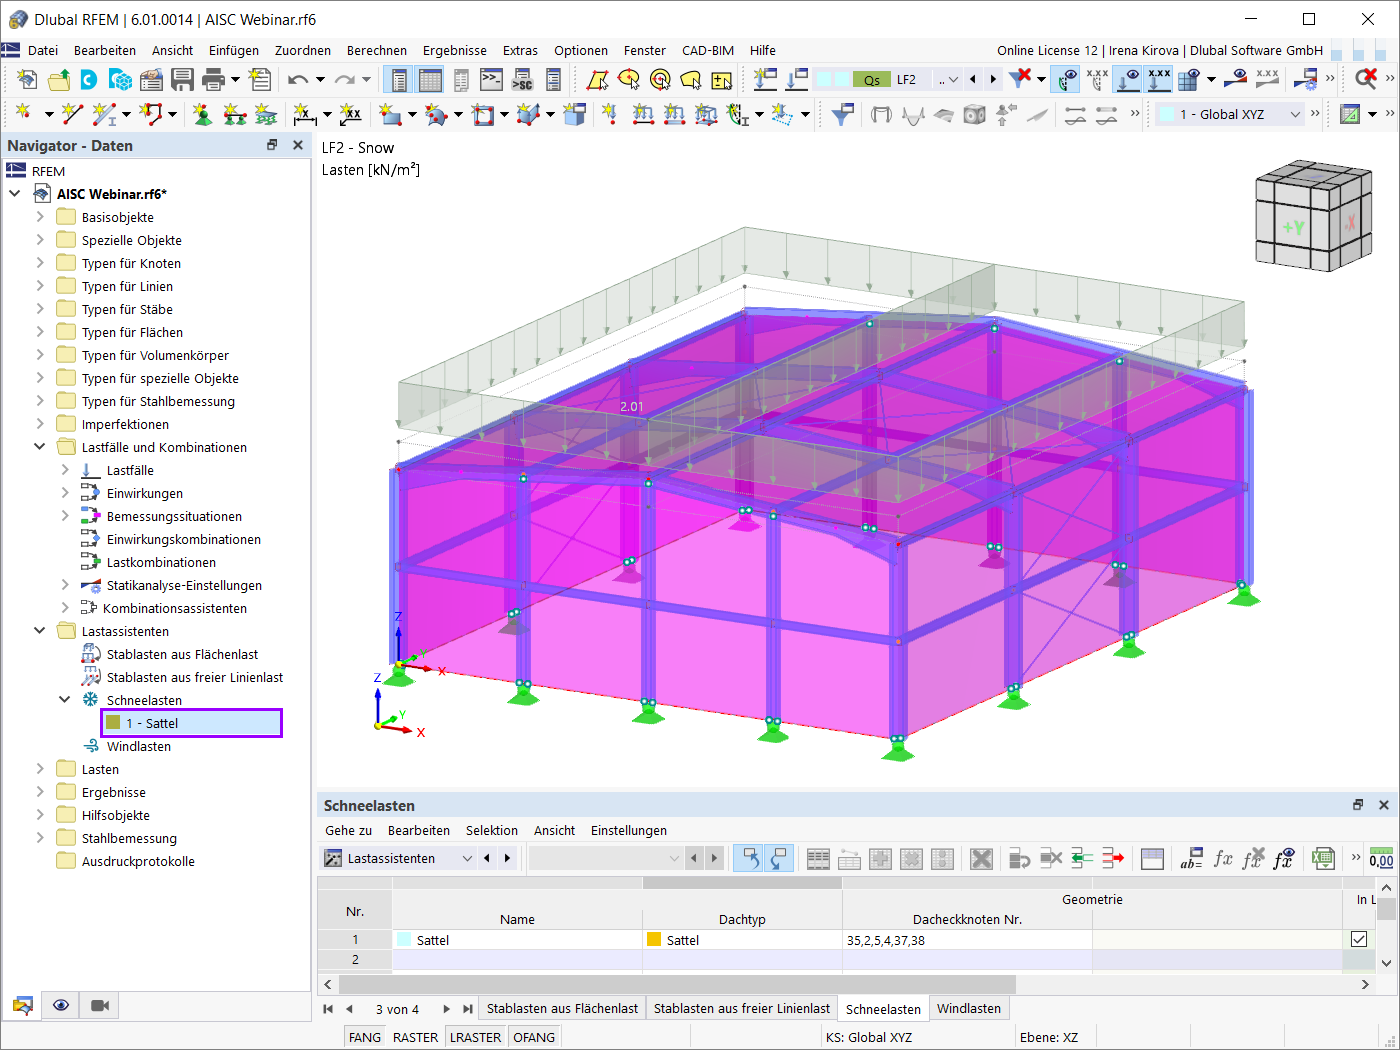Open the console window icon
The width and height of the screenshot is (1400, 1050).
tap(491, 80)
